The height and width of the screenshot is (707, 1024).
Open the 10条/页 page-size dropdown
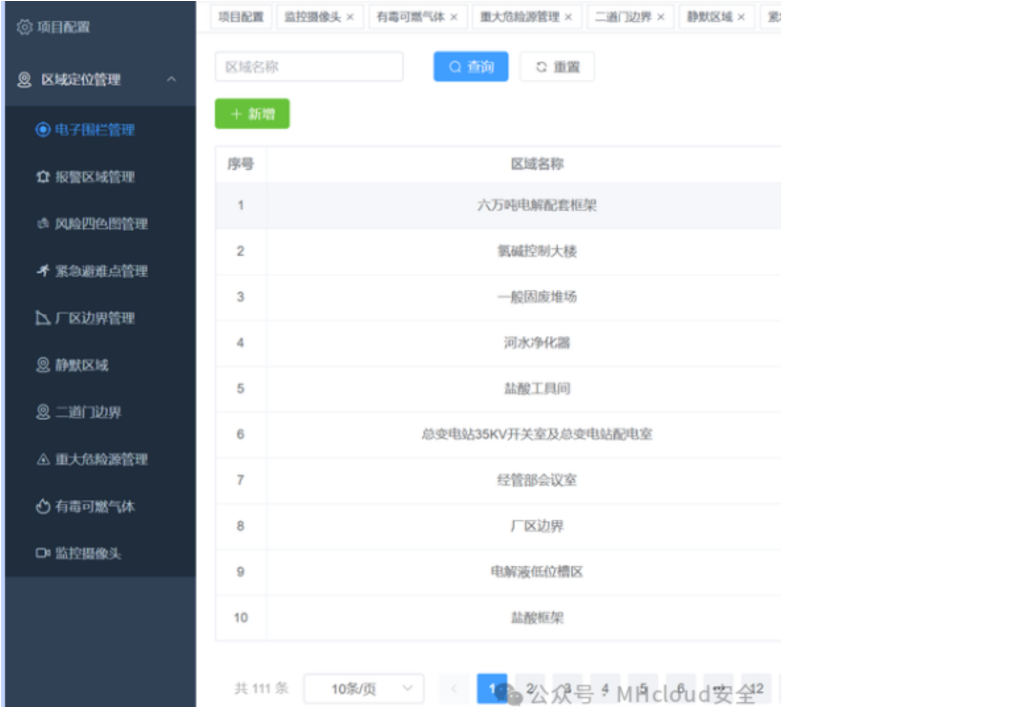coord(363,689)
